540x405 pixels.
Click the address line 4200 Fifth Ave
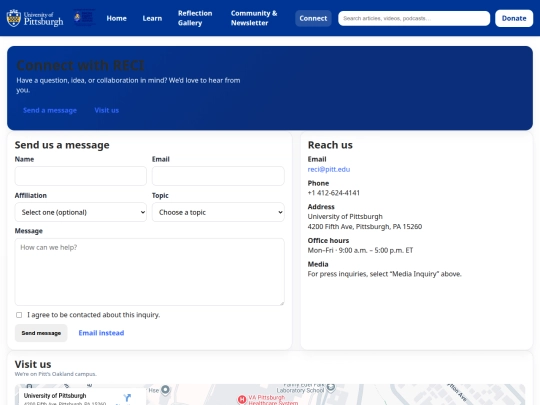click(x=365, y=227)
